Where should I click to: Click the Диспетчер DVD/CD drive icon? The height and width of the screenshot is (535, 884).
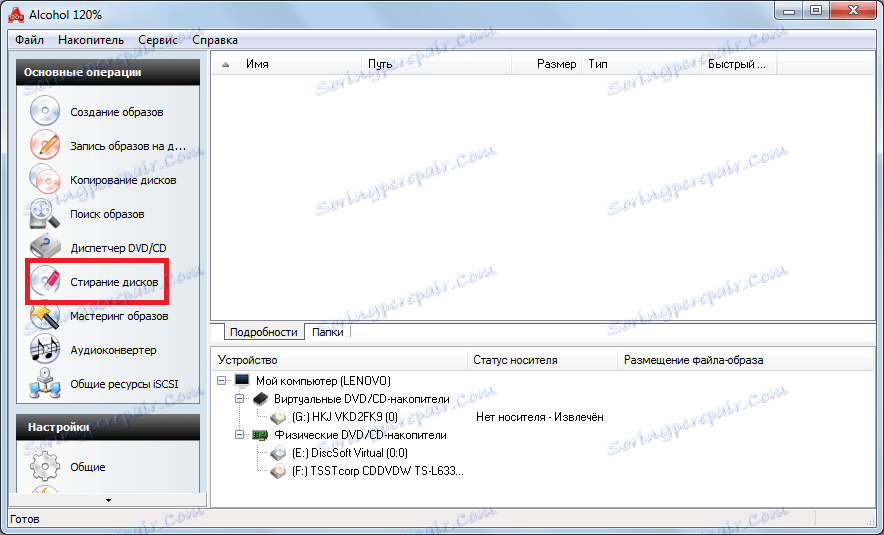point(45,247)
